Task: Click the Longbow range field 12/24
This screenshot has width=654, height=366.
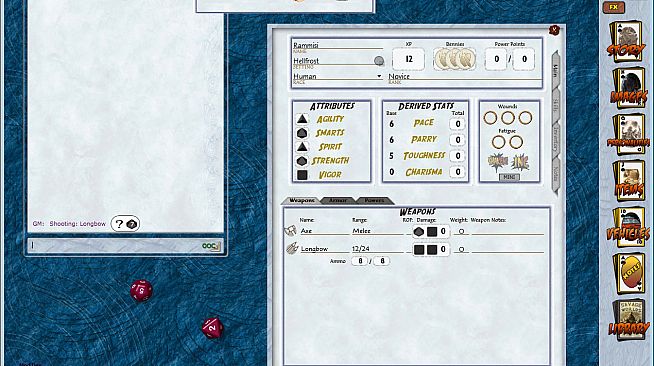Action: pyautogui.click(x=377, y=249)
